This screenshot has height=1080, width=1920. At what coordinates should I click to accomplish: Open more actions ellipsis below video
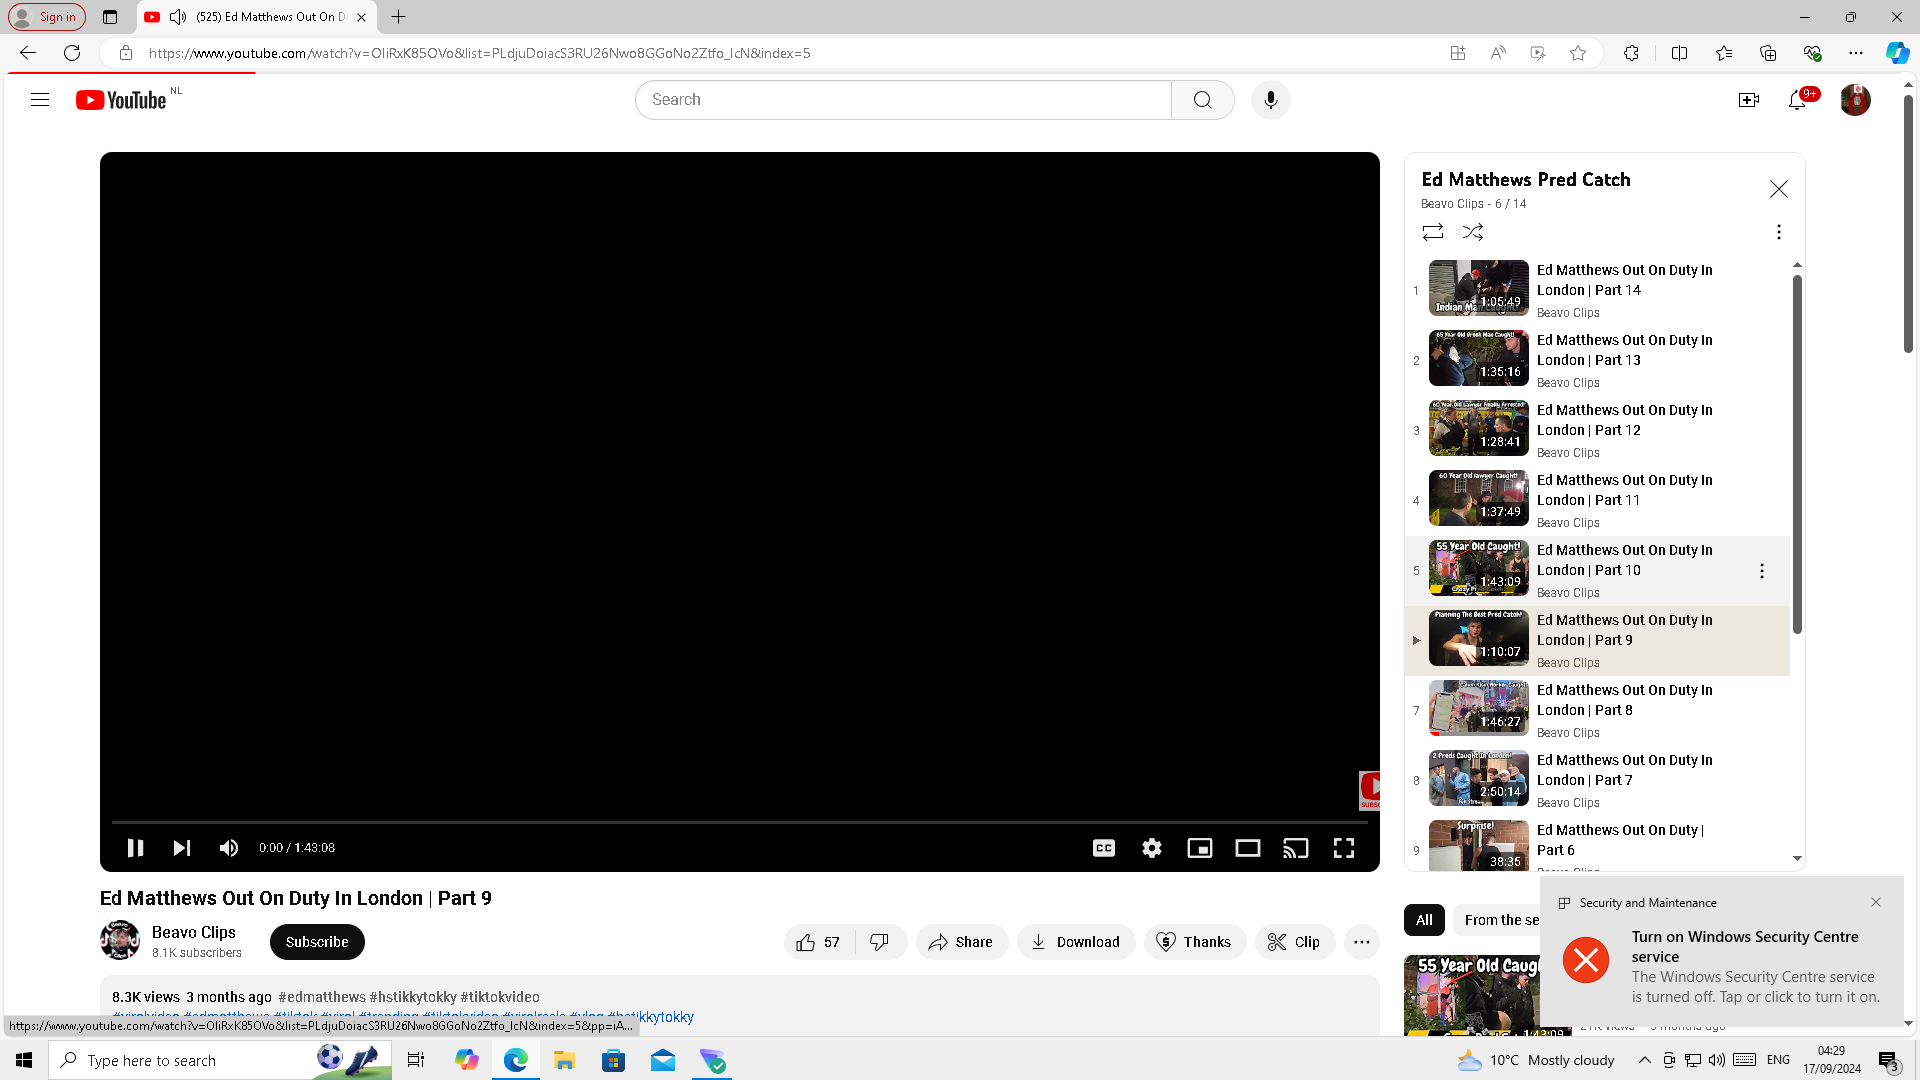pyautogui.click(x=1361, y=942)
